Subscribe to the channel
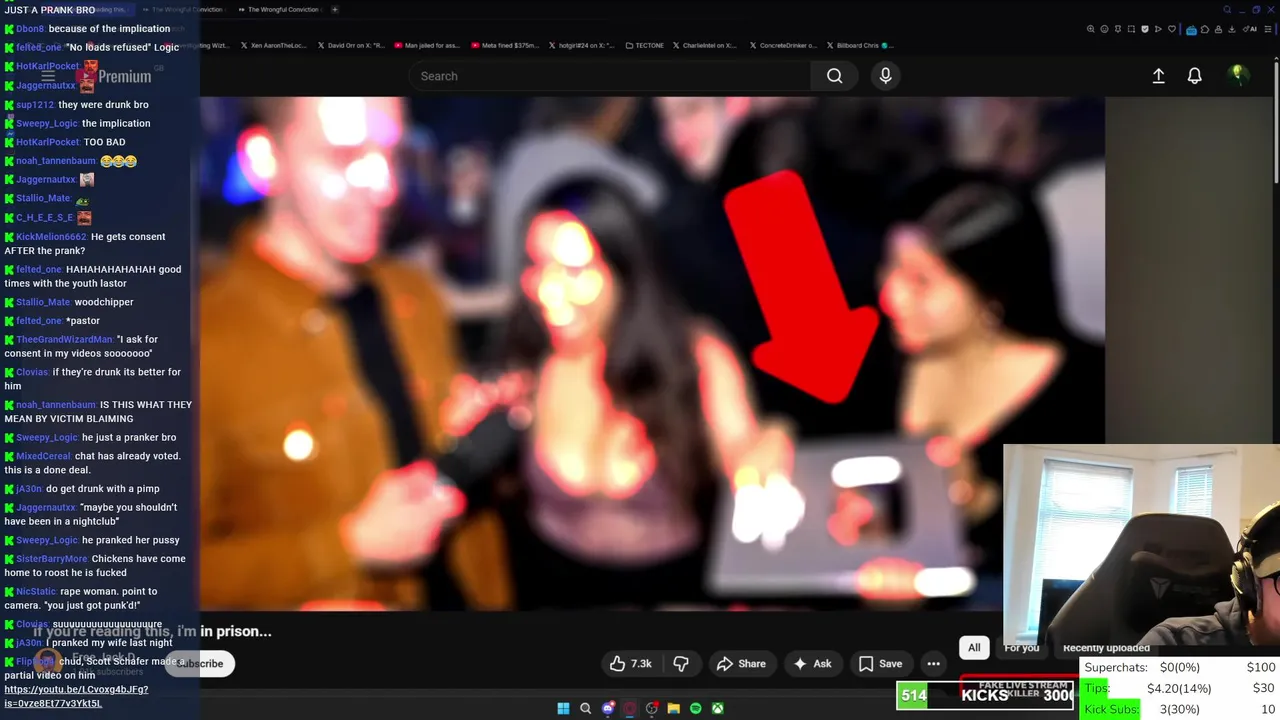Viewport: 1280px width, 720px height. pos(200,663)
